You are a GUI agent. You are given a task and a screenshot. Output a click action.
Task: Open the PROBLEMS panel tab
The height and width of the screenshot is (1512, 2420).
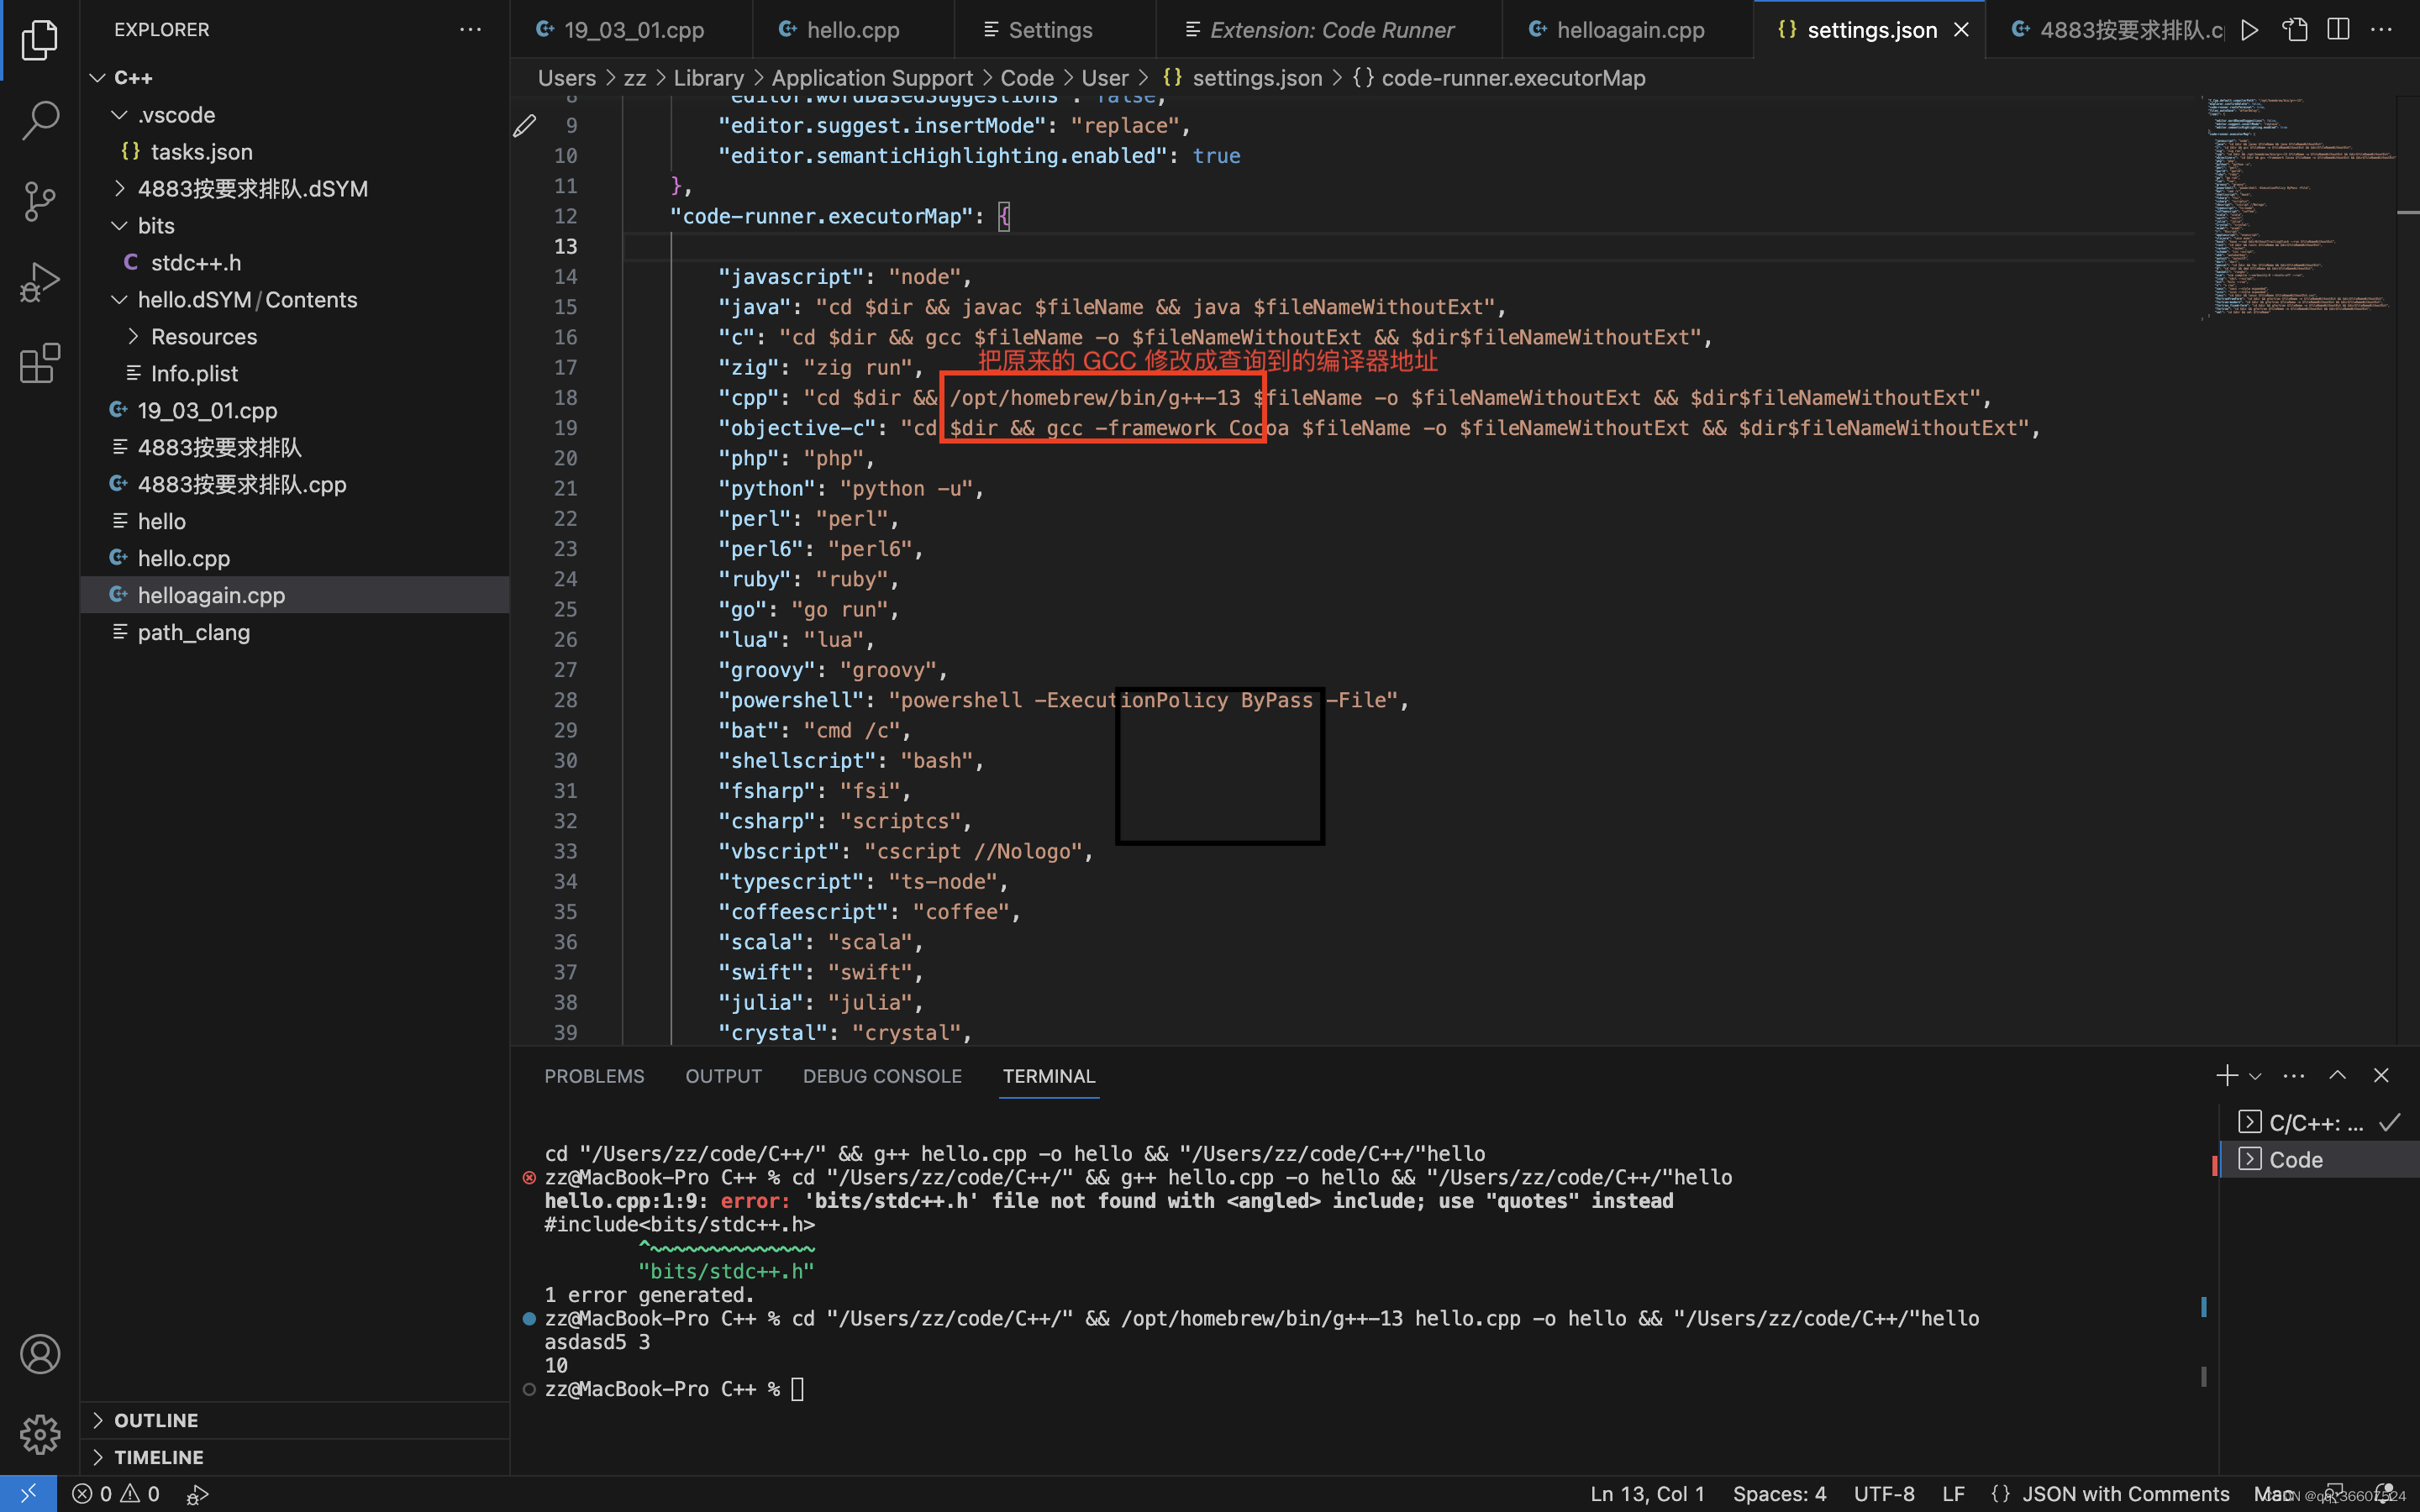pos(594,1076)
